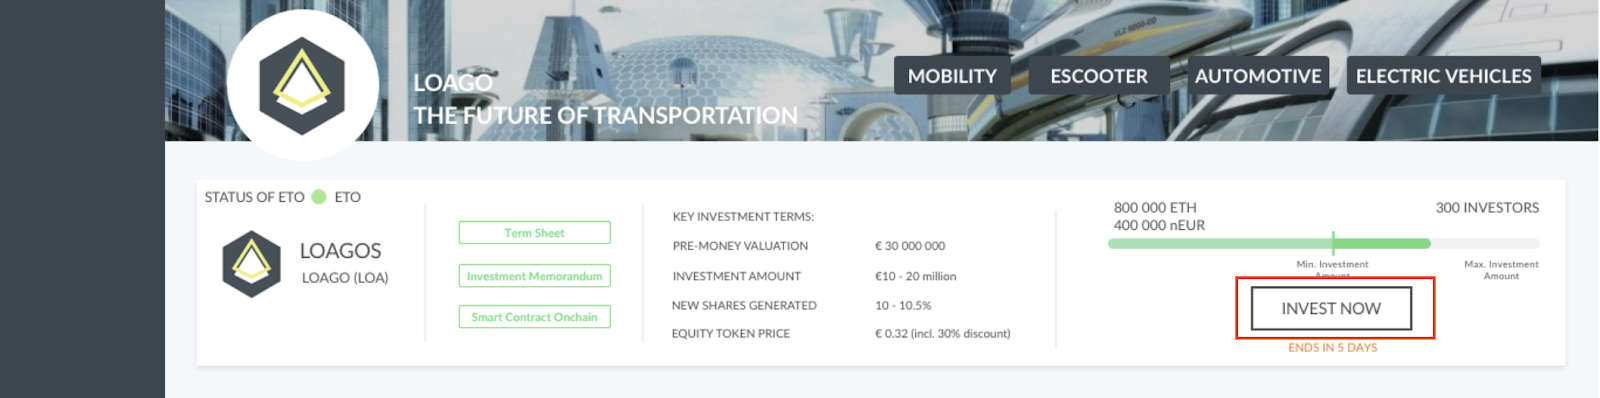Select the ESCOOTER tag
The image size is (1600, 398).
click(x=1099, y=76)
